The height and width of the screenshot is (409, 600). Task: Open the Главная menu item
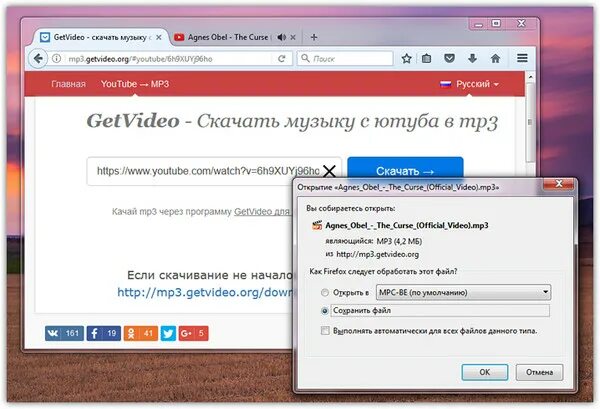[68, 84]
